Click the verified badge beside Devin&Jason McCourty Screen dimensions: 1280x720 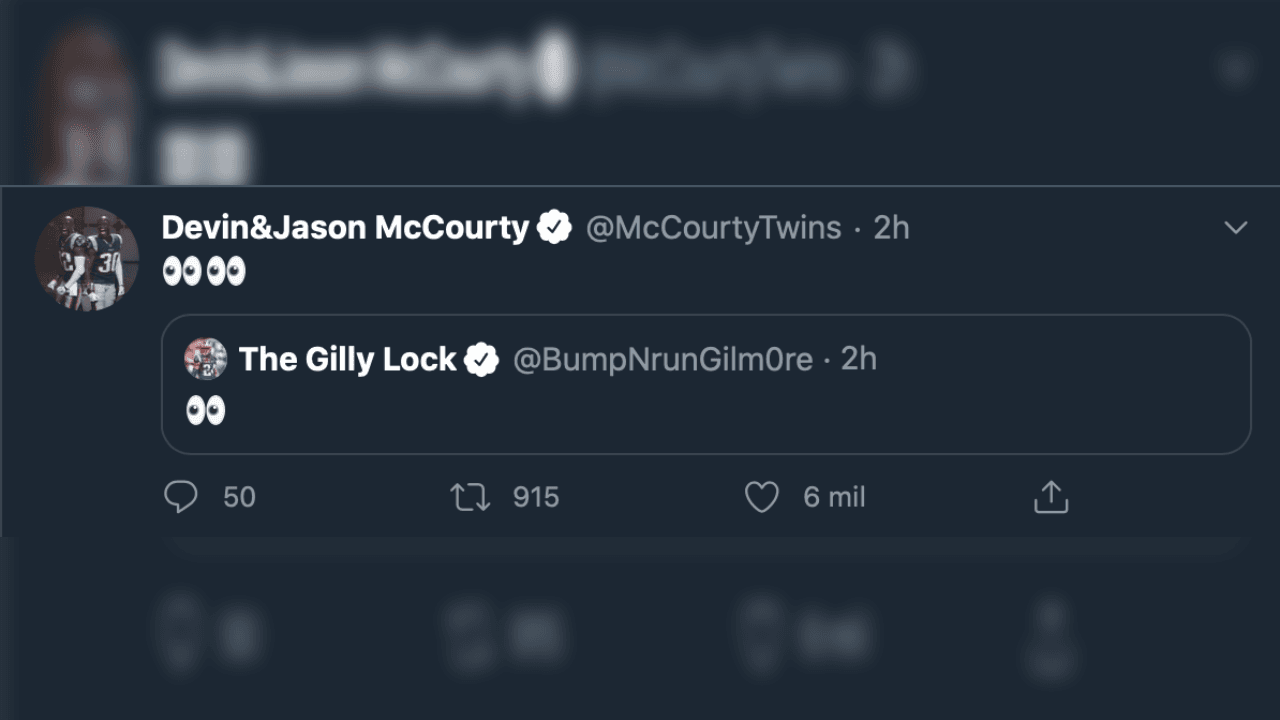(x=554, y=228)
